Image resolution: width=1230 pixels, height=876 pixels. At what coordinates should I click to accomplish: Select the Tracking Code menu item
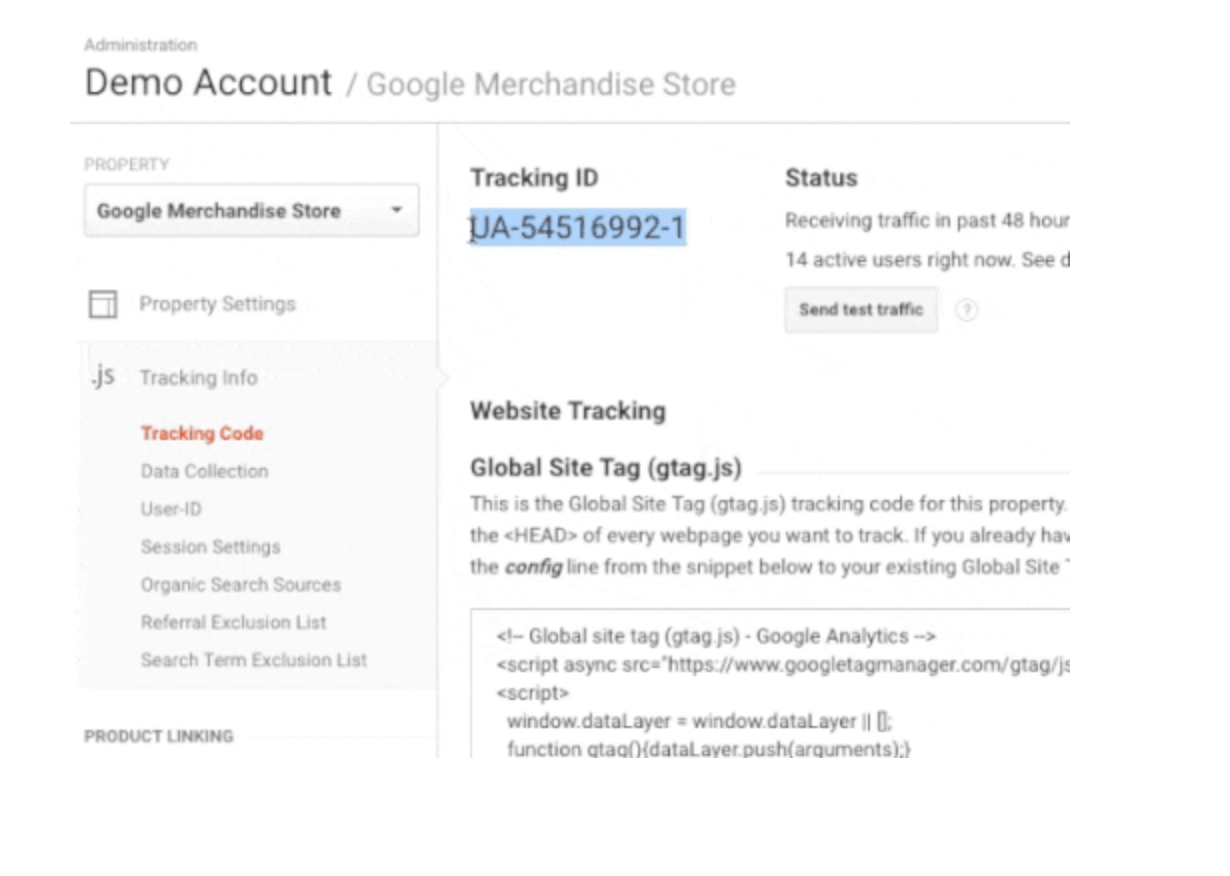202,433
